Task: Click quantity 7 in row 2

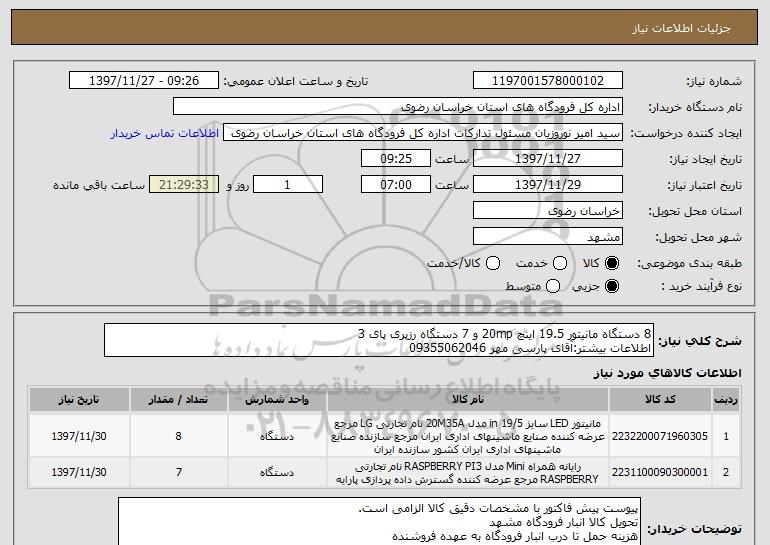Action: pos(178,472)
